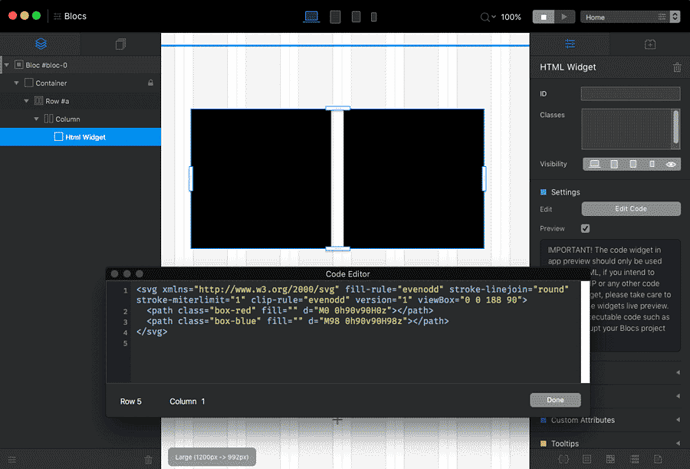The width and height of the screenshot is (690, 469).
Task: Toggle the Preview checkbox in Settings
Action: (x=585, y=227)
